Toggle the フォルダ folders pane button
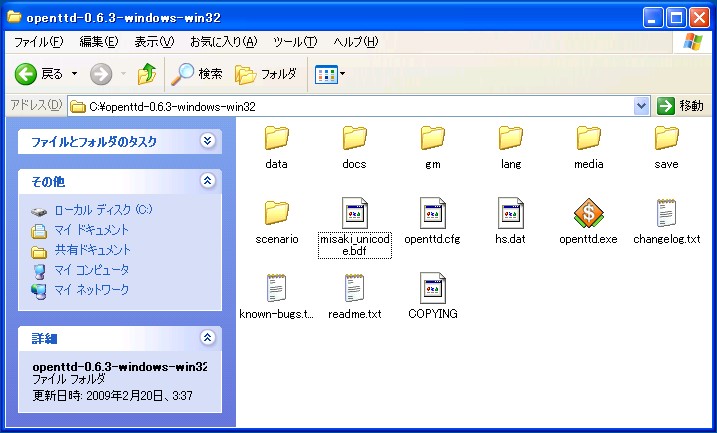This screenshot has width=717, height=433. click(x=266, y=74)
